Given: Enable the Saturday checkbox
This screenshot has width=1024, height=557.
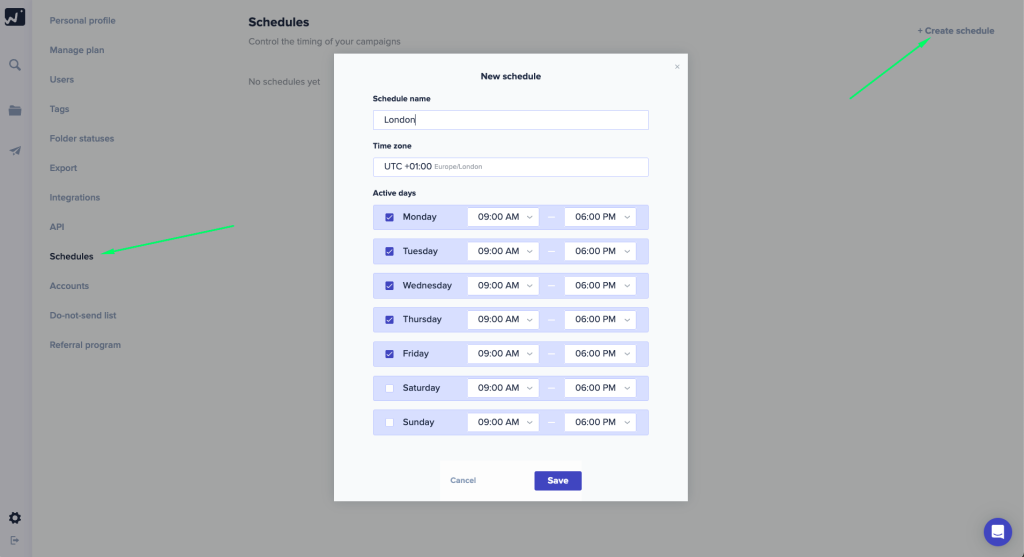Looking at the screenshot, I should [x=389, y=388].
